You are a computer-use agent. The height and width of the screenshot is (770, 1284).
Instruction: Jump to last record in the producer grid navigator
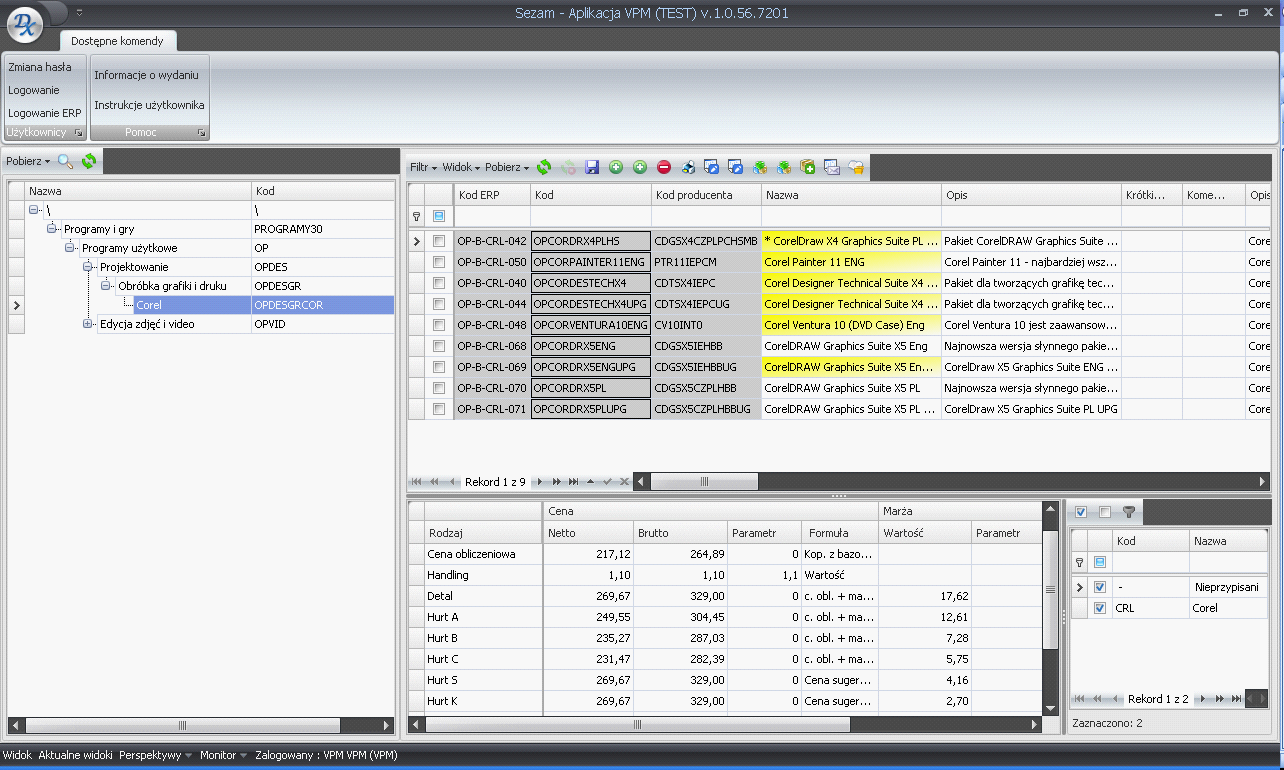[1237, 698]
